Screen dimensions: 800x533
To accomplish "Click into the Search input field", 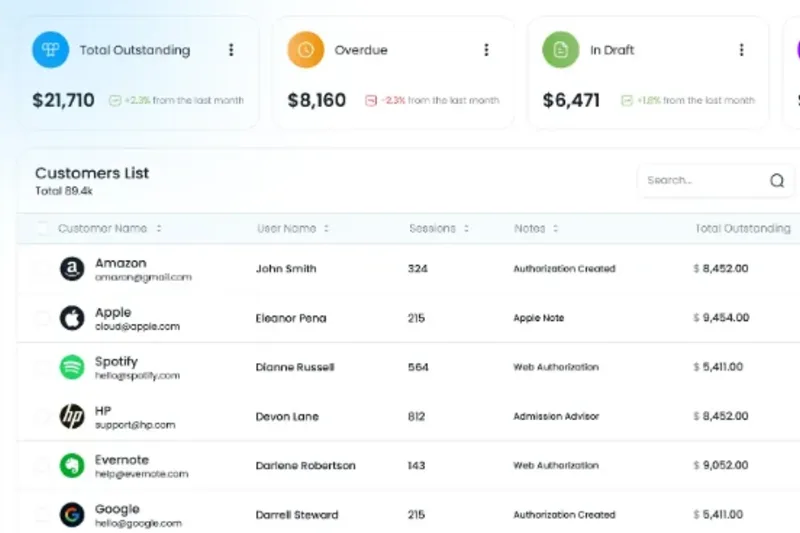I will tap(704, 181).
